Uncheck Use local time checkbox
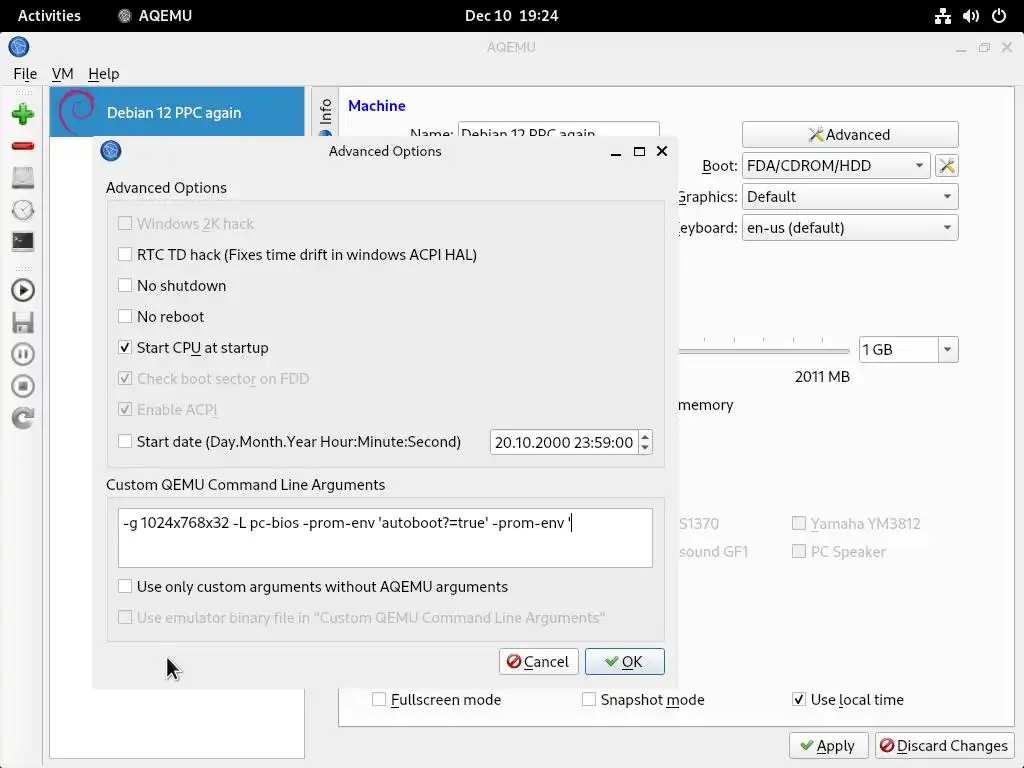Screen dimensions: 1024x768 pyautogui.click(x=799, y=699)
